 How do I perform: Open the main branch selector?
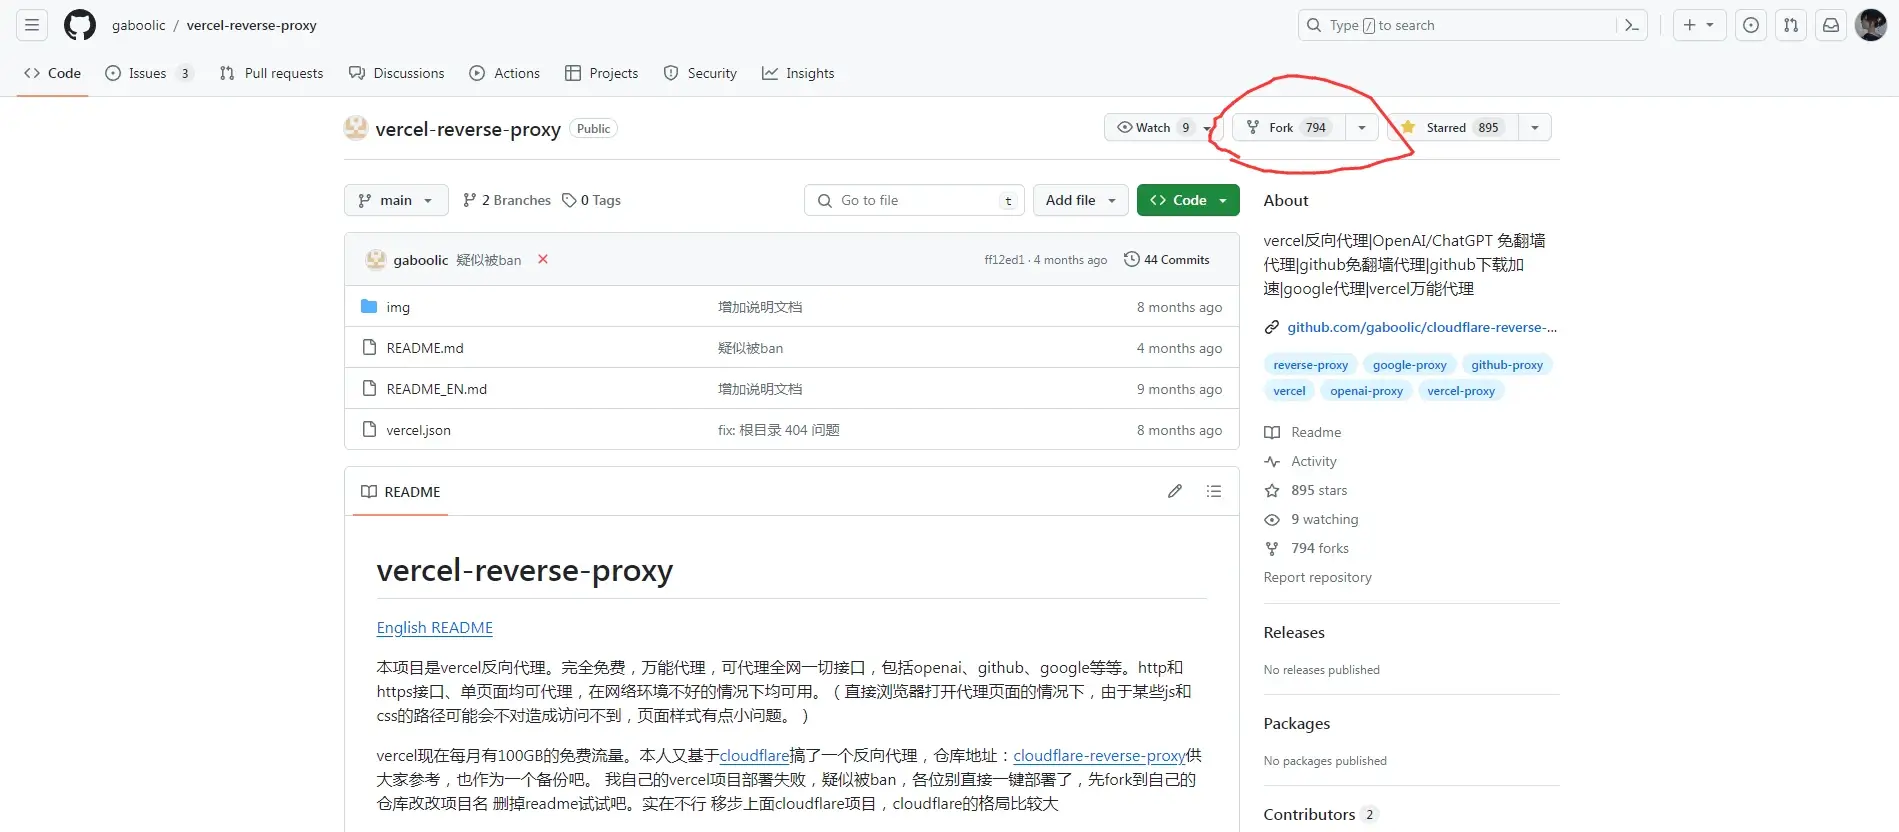(396, 200)
